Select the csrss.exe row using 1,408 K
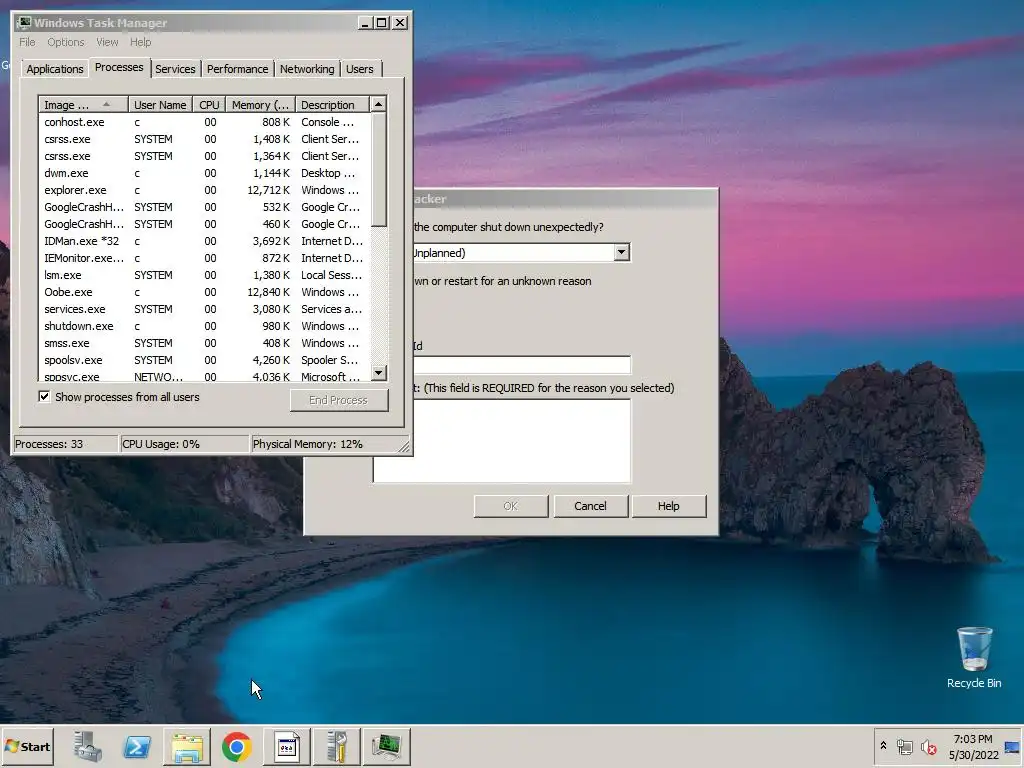Viewport: 1024px width, 768px height. pyautogui.click(x=204, y=139)
